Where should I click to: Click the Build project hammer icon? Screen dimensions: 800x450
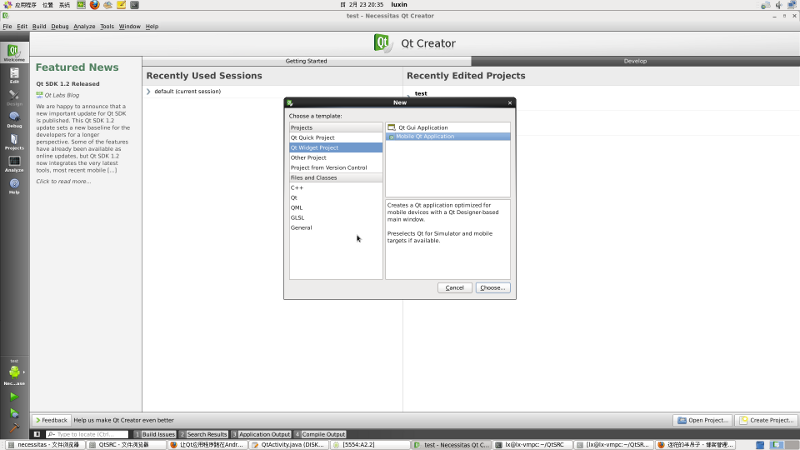tap(14, 428)
